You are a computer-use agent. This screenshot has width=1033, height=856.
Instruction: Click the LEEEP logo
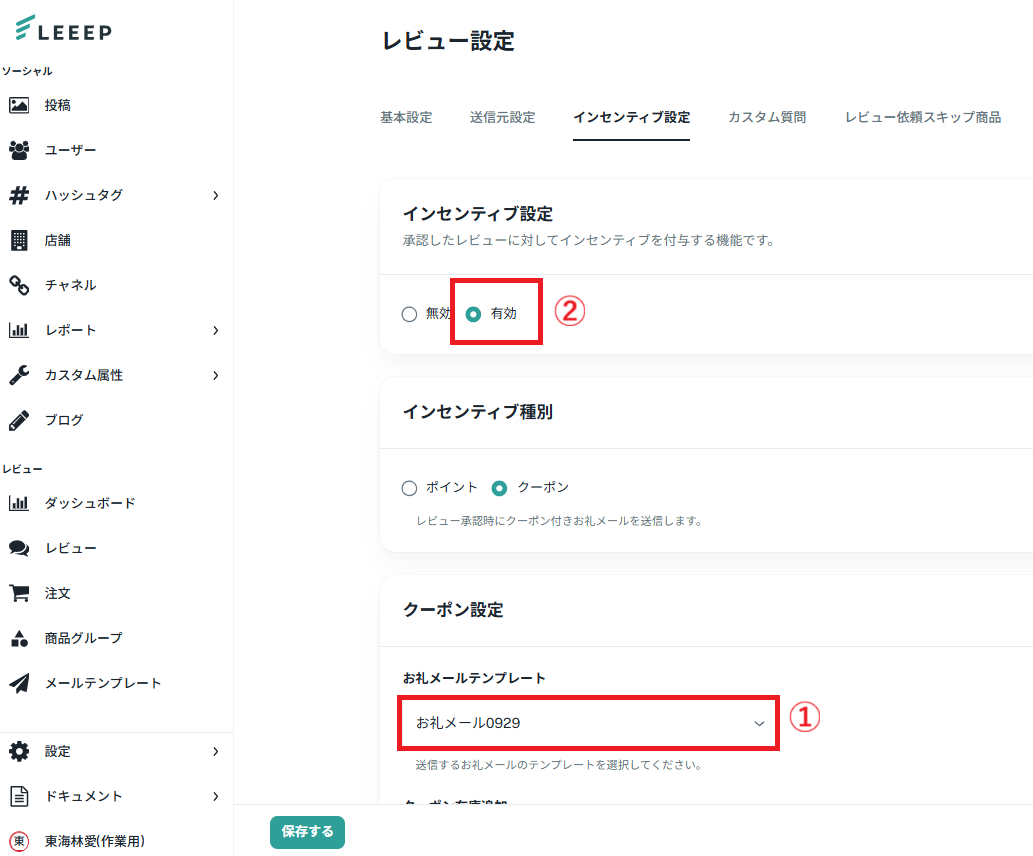[64, 29]
